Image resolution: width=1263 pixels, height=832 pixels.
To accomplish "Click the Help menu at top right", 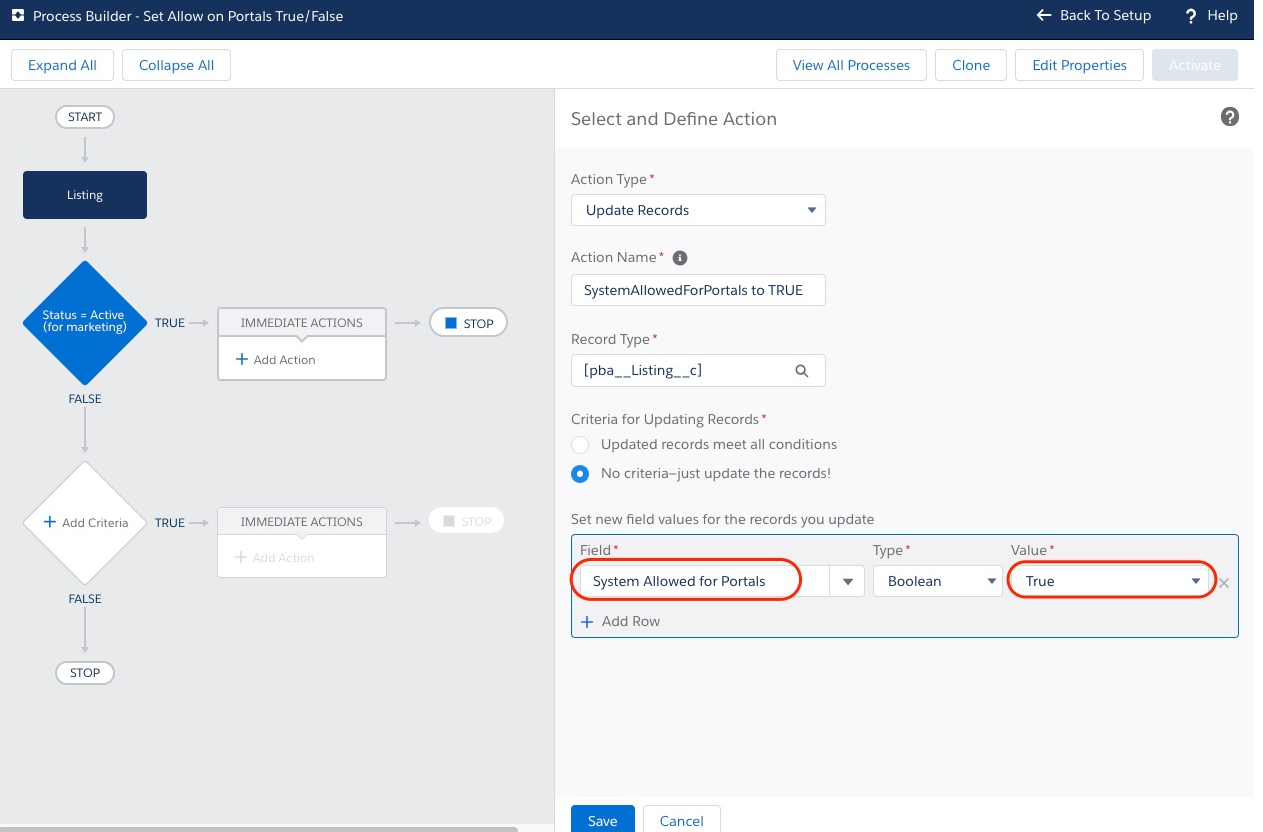I will coord(1210,15).
